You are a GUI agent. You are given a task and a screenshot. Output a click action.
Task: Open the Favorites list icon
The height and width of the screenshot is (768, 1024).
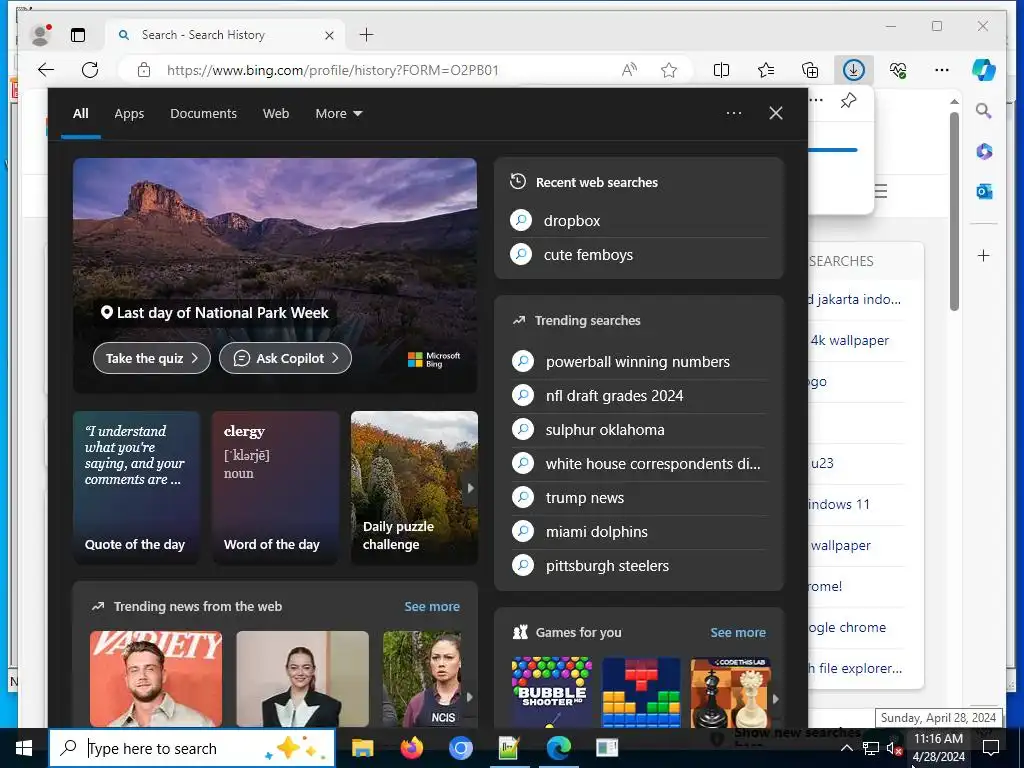[765, 70]
